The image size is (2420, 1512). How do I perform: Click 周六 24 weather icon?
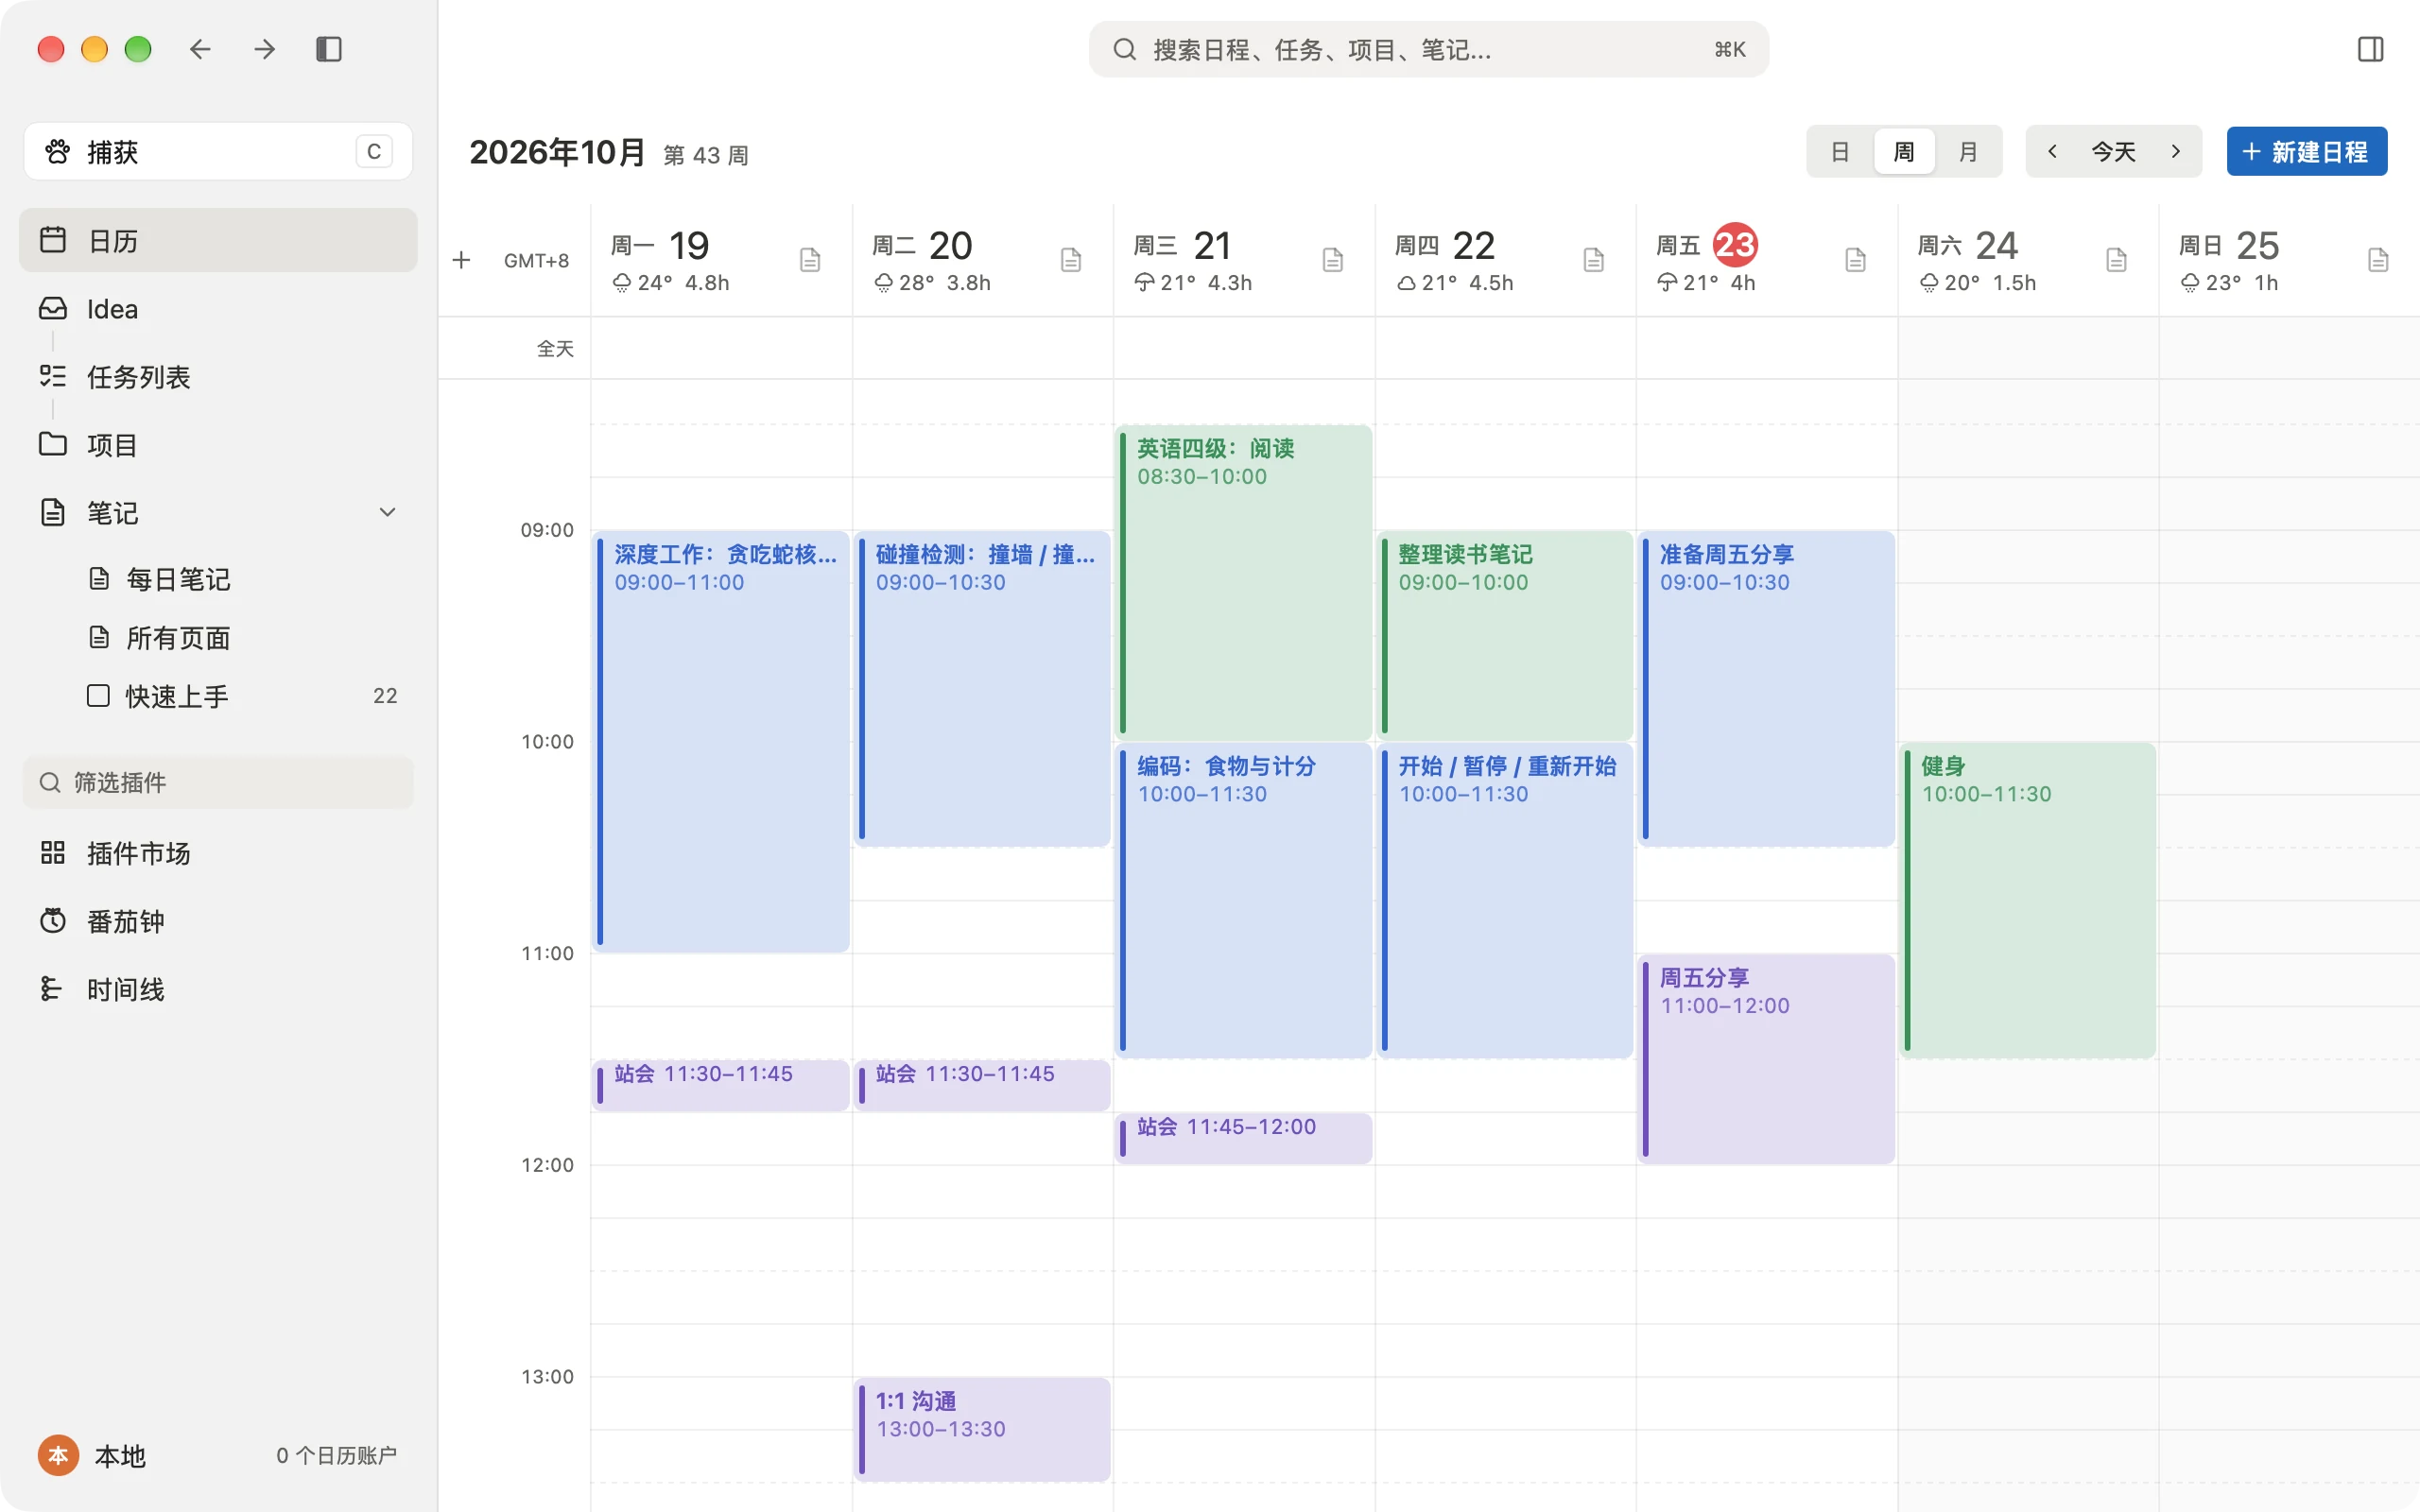point(1928,283)
